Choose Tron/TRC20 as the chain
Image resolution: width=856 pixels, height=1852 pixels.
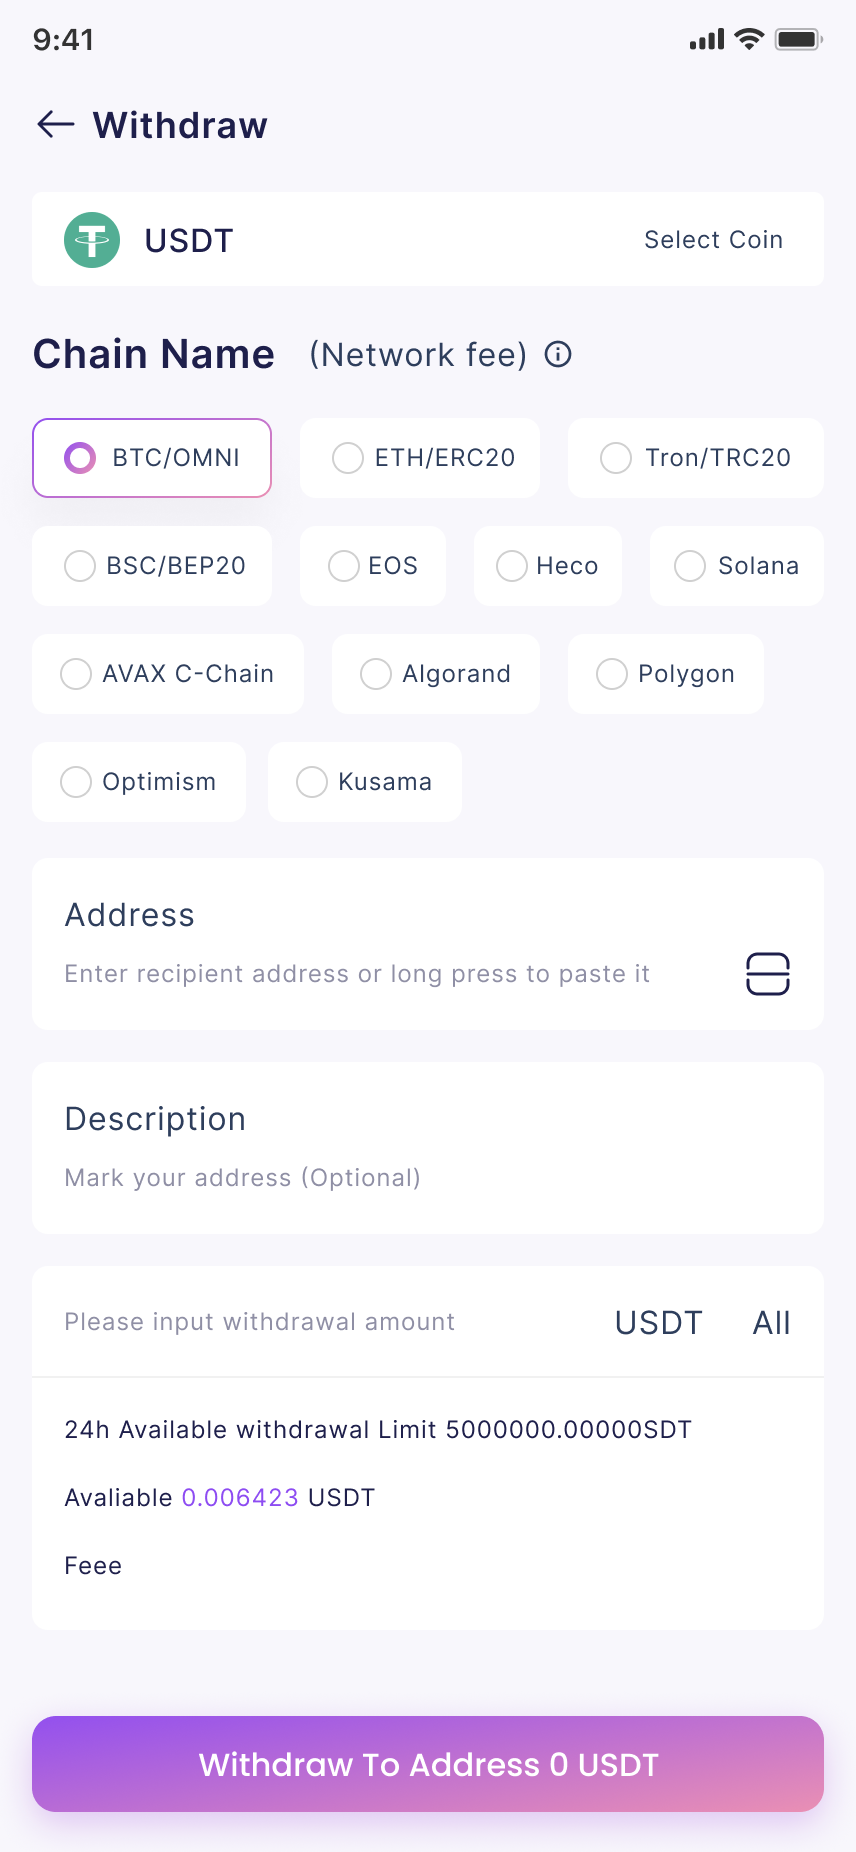pyautogui.click(x=696, y=458)
